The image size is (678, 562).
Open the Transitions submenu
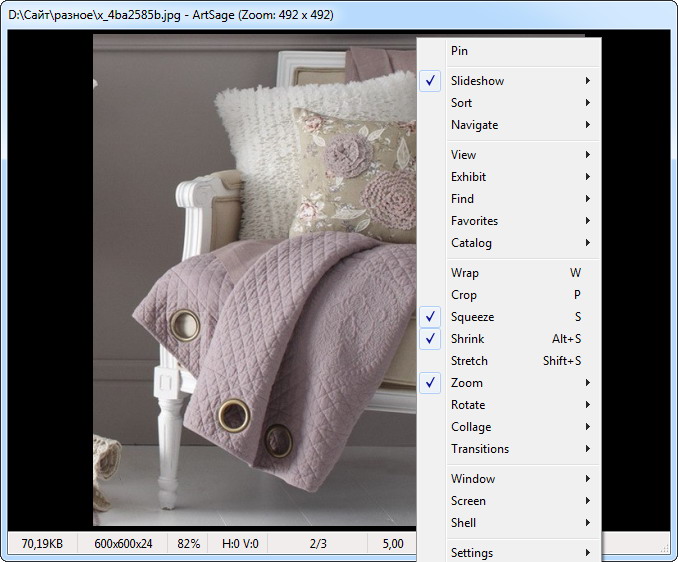click(509, 449)
